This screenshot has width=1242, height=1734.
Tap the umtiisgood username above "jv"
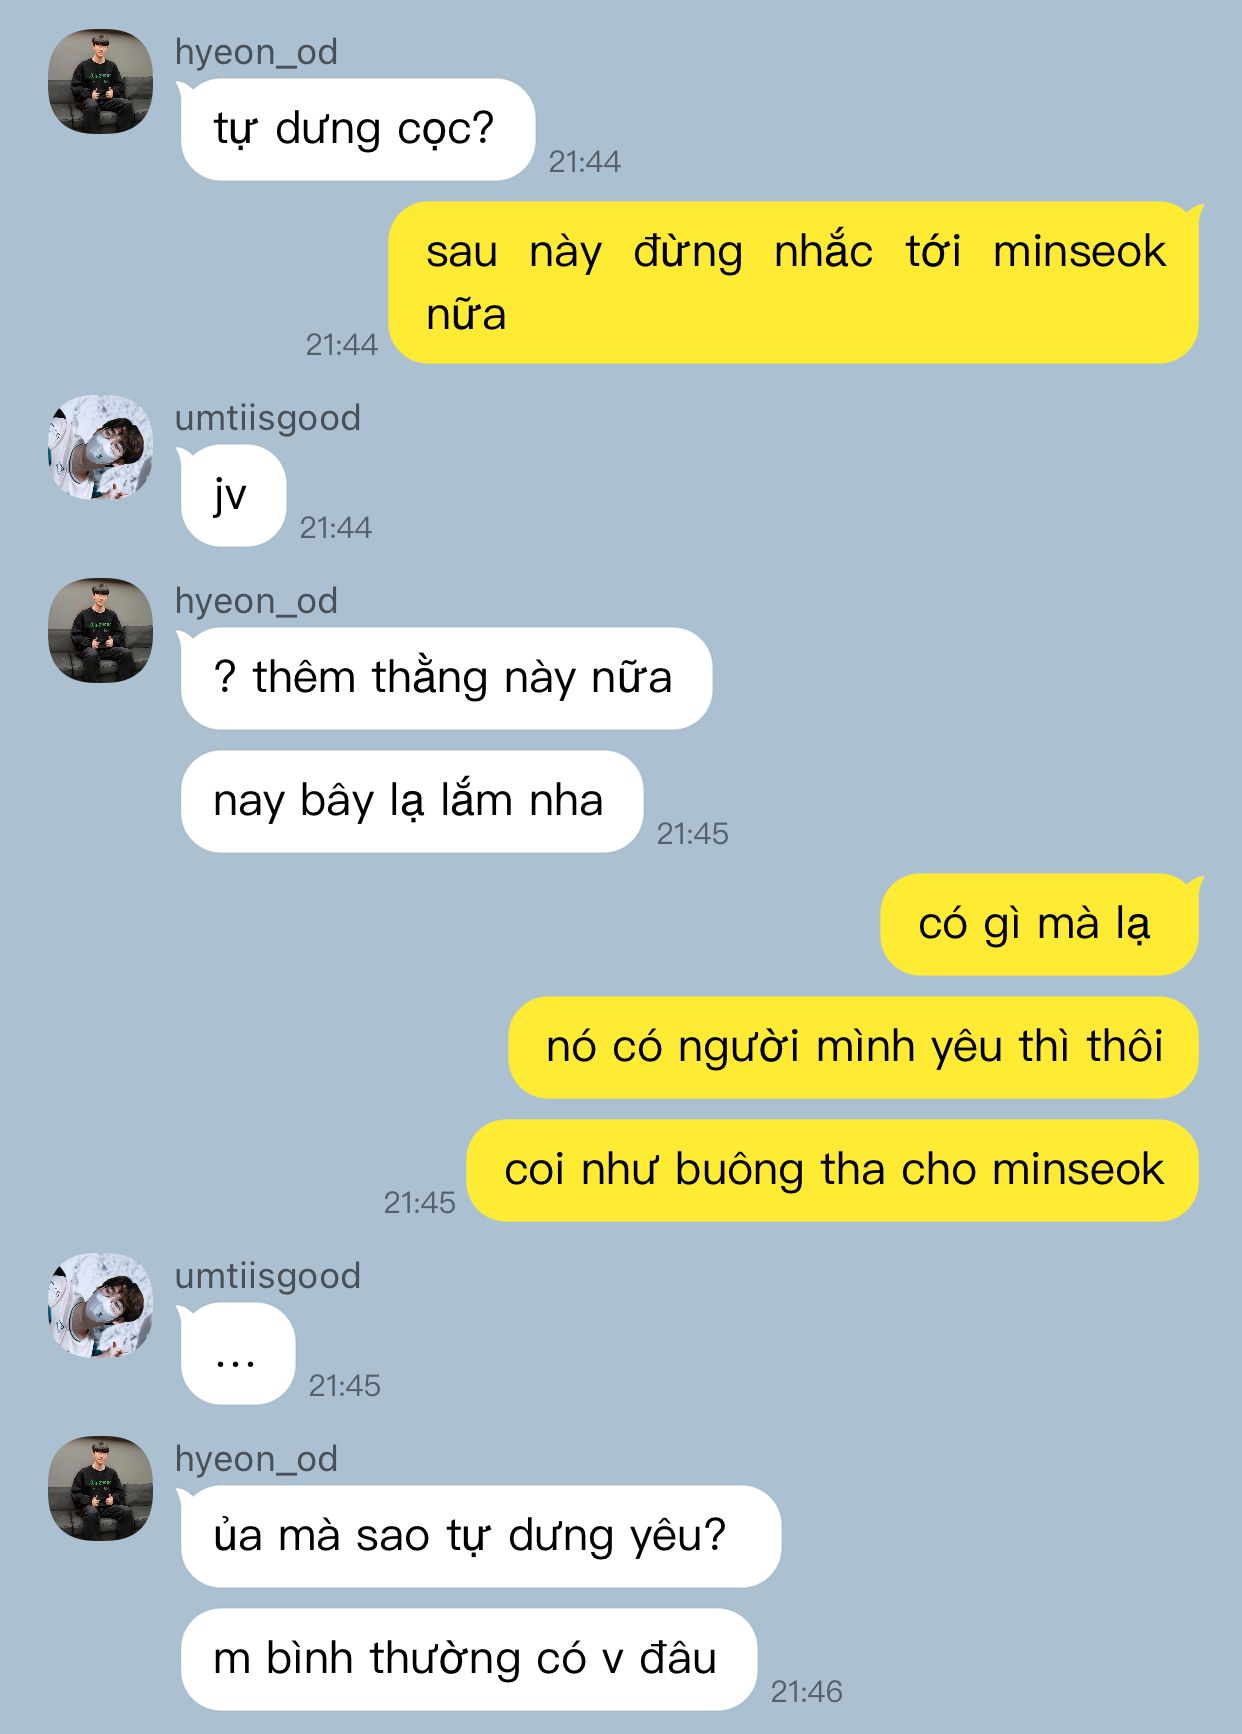[268, 418]
